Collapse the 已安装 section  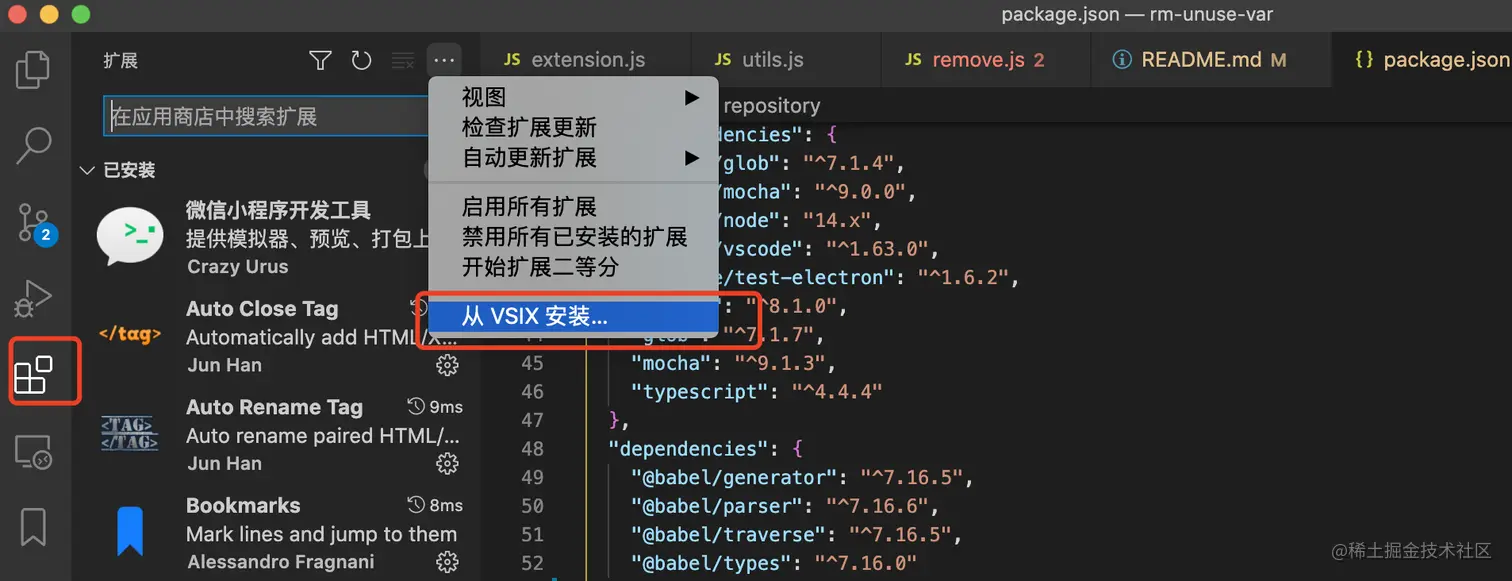pos(118,170)
